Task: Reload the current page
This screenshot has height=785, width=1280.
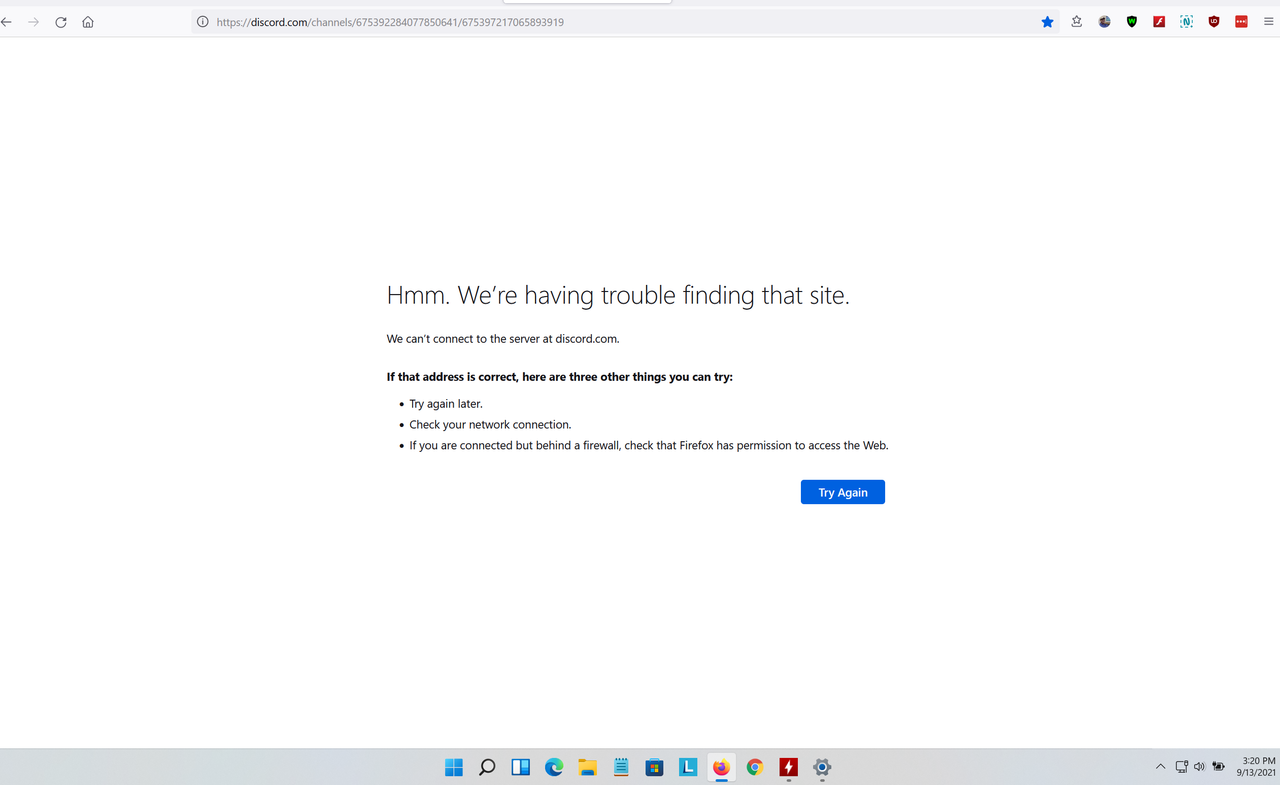Action: pyautogui.click(x=60, y=21)
